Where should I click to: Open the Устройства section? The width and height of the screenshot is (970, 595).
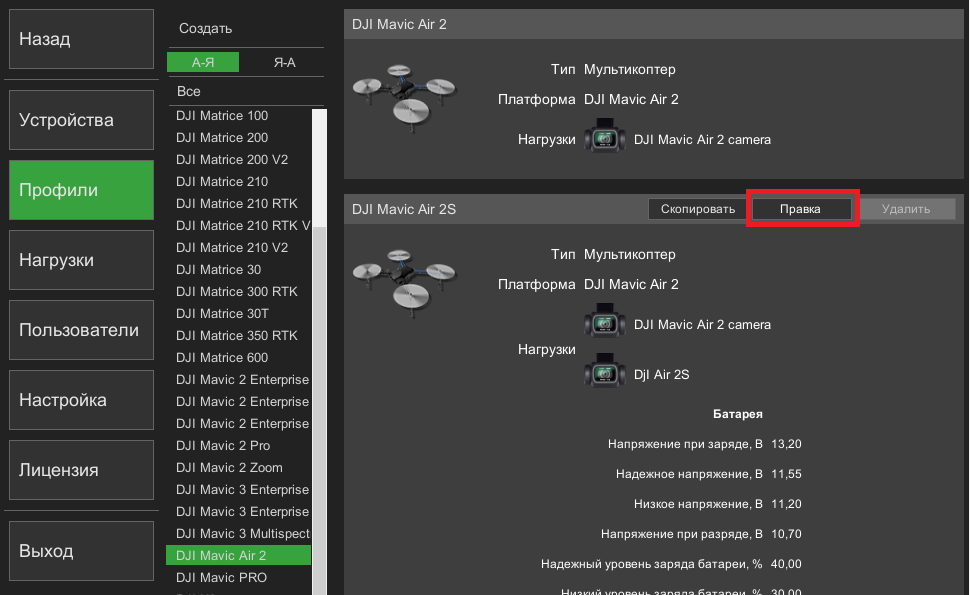(81, 120)
